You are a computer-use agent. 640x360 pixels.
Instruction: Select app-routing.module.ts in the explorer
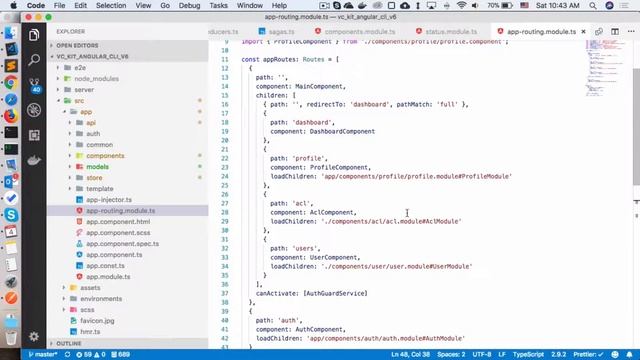coord(120,211)
